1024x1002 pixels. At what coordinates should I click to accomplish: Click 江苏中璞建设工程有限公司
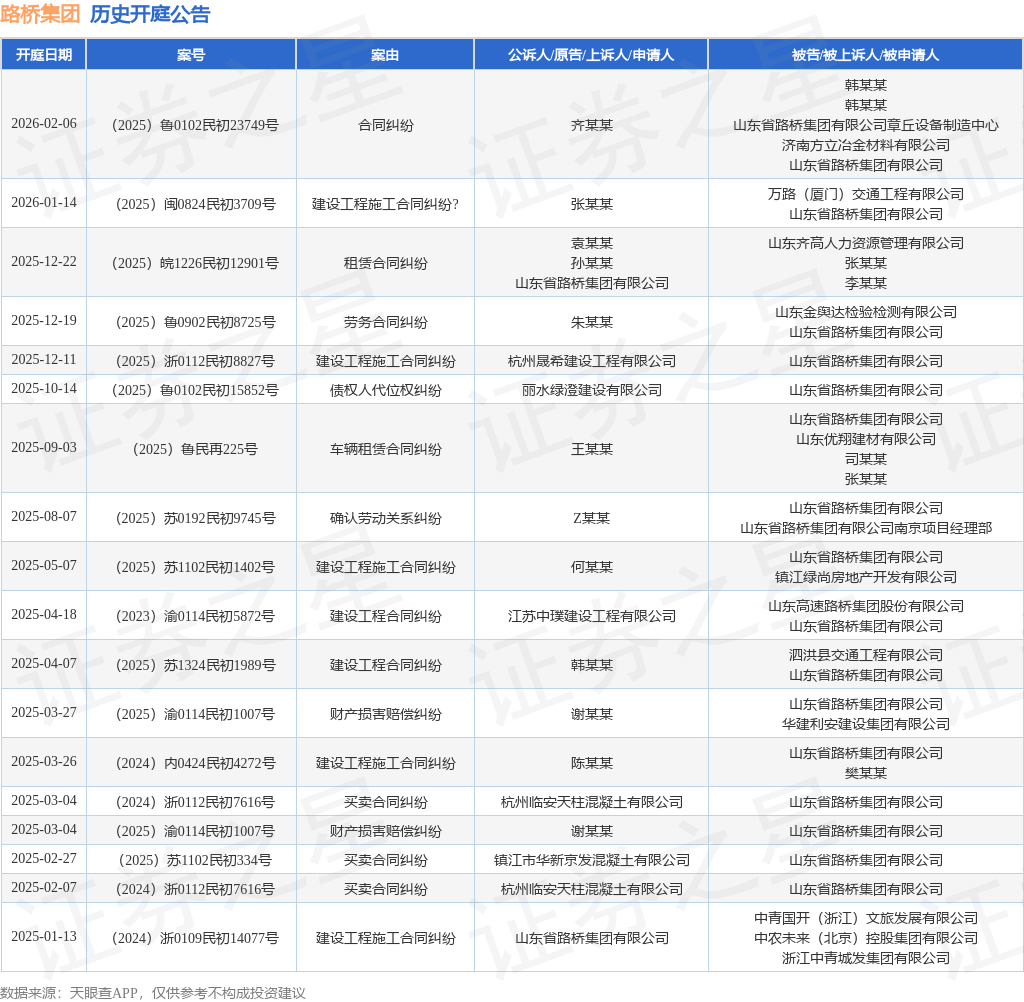coord(592,616)
